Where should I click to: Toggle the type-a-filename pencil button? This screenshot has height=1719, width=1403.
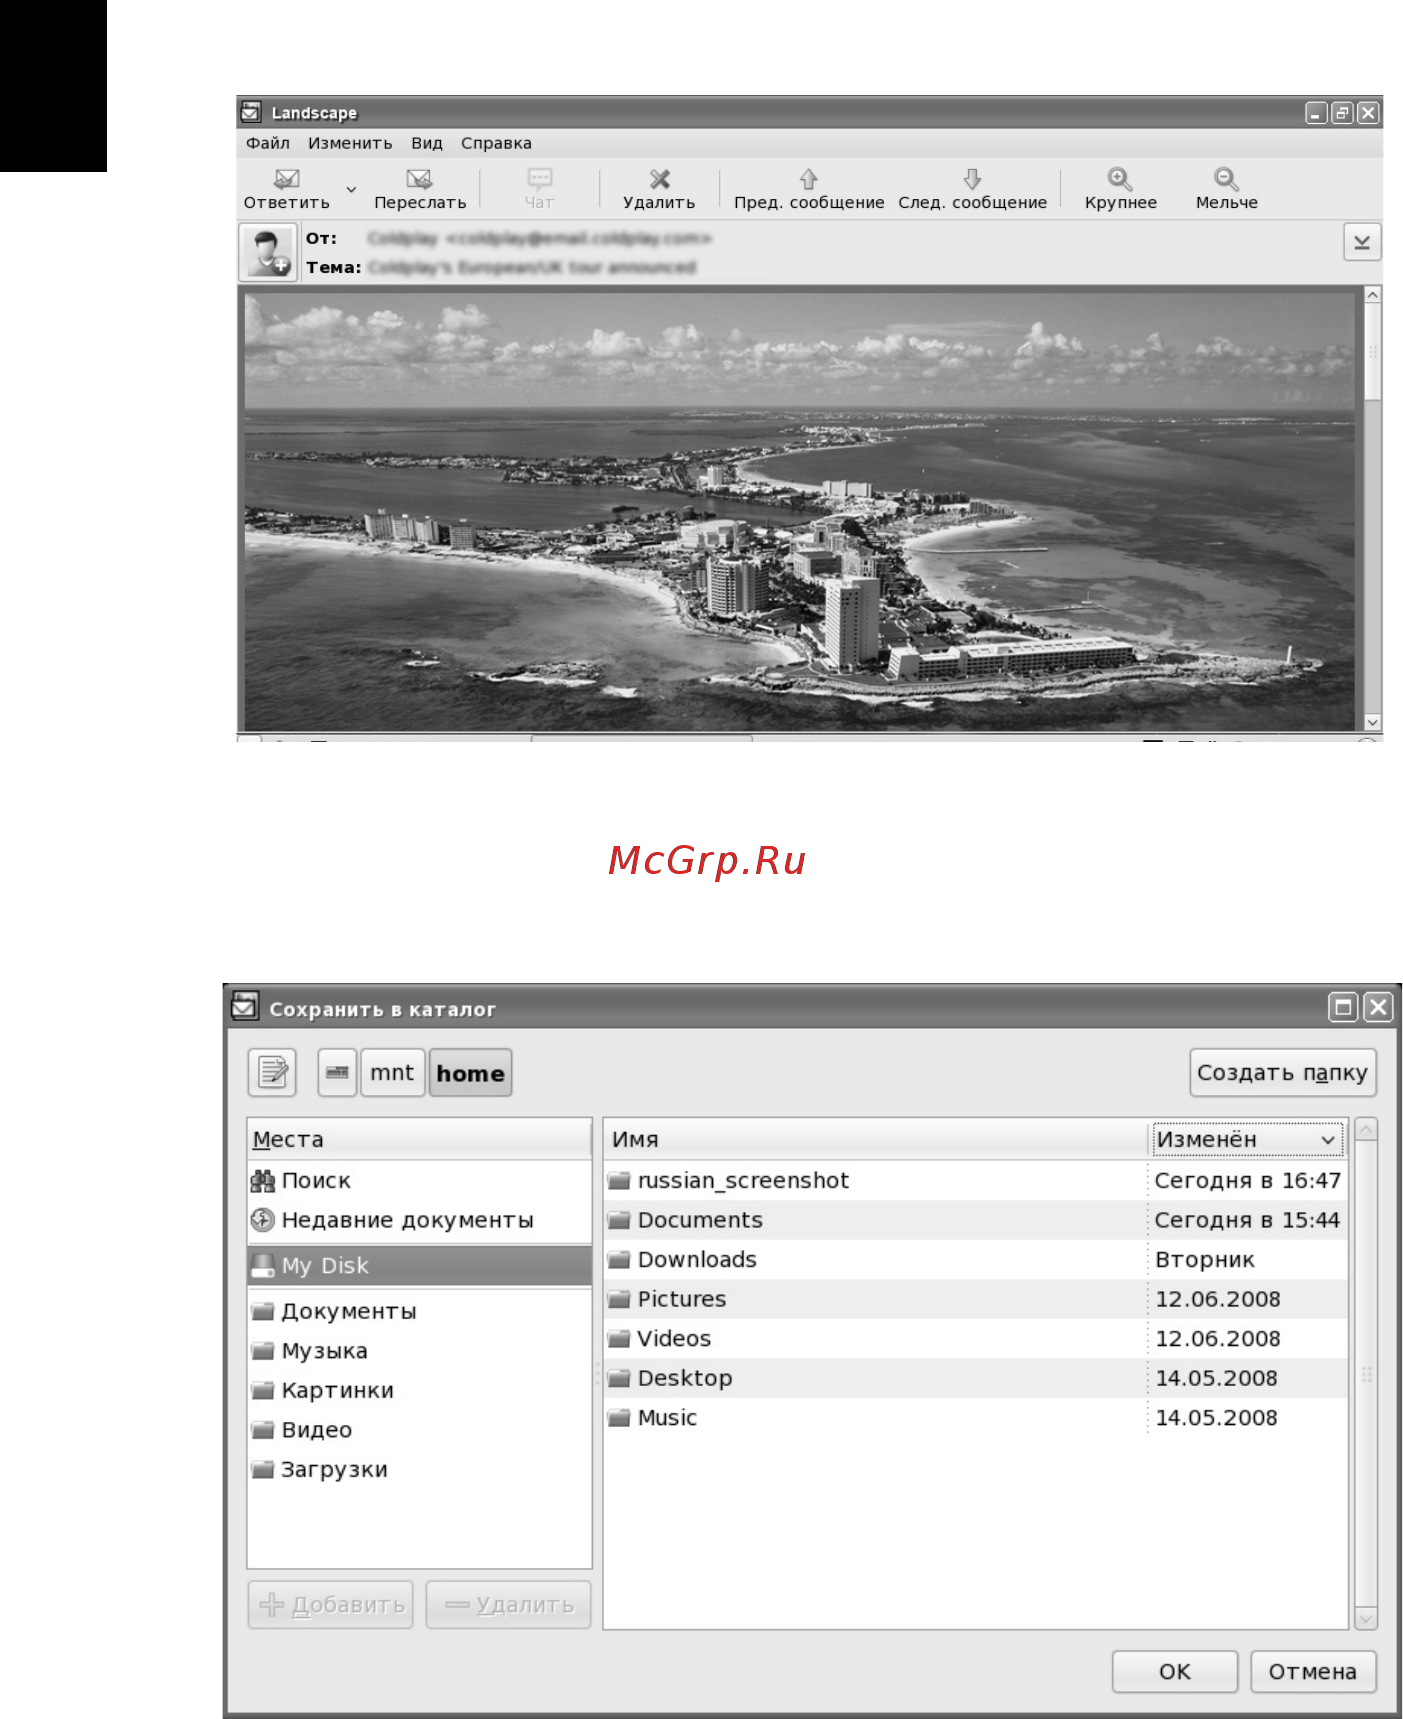tap(272, 1072)
